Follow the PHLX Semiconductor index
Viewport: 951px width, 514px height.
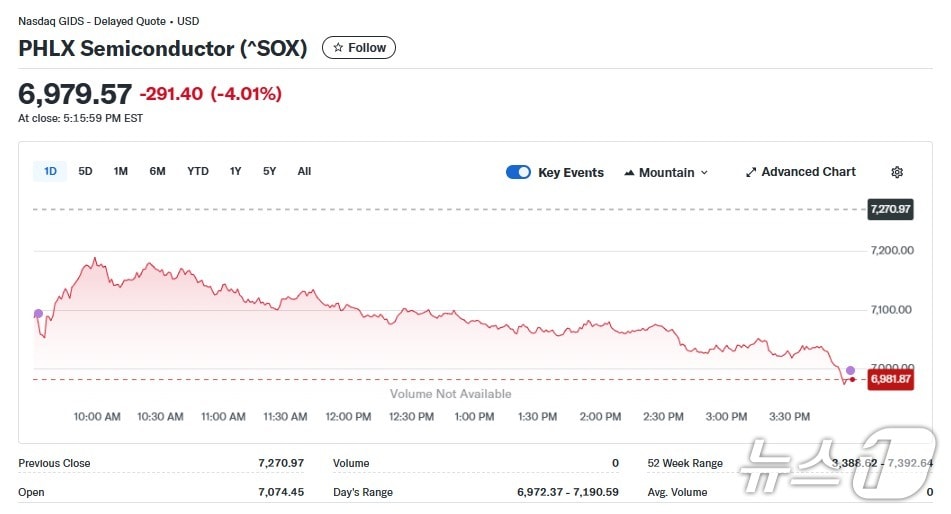pyautogui.click(x=359, y=47)
